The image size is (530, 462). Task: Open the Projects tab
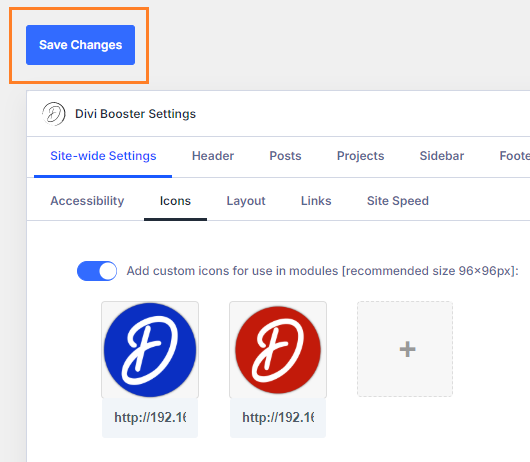tap(361, 156)
